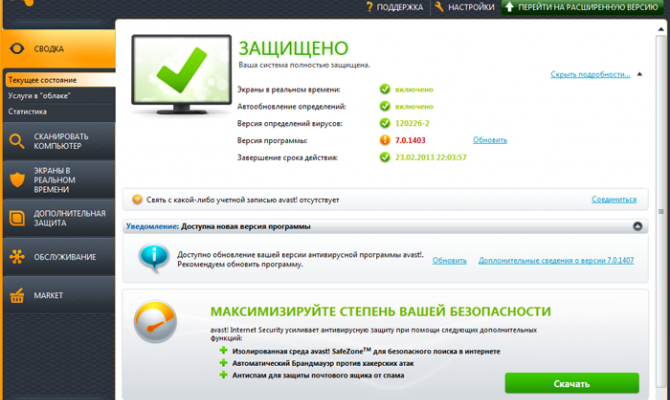
Task: Click the vertical scrollbar thumb
Action: coord(661,212)
